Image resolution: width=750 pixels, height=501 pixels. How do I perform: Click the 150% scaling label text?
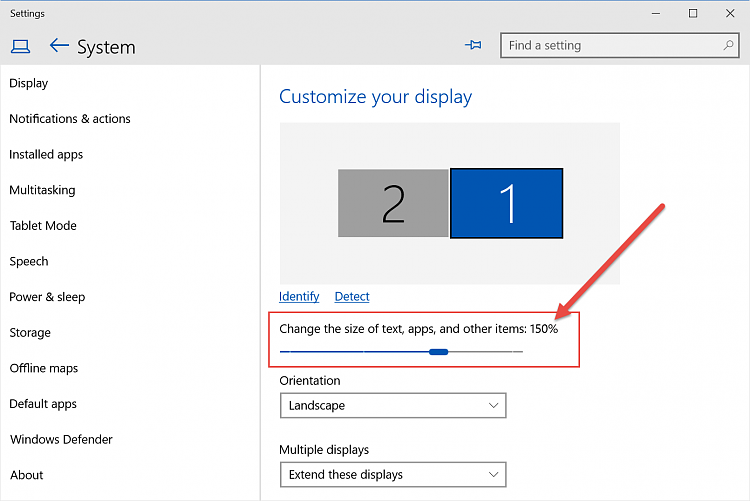tap(544, 329)
